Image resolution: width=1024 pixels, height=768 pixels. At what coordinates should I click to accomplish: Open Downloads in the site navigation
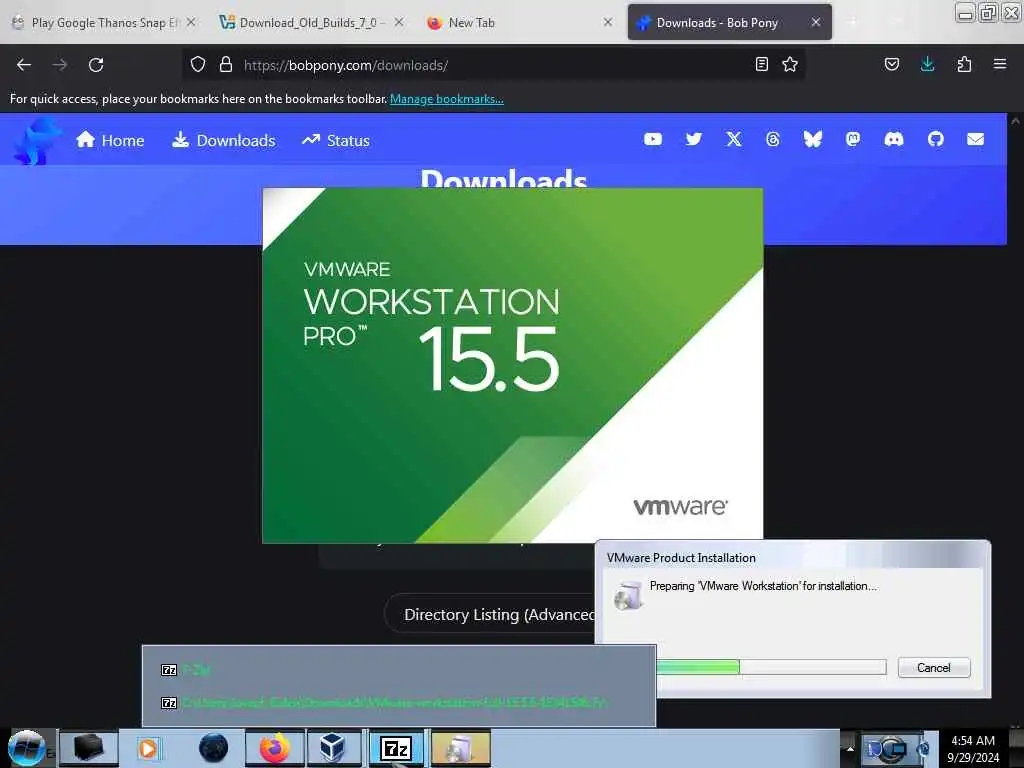223,140
